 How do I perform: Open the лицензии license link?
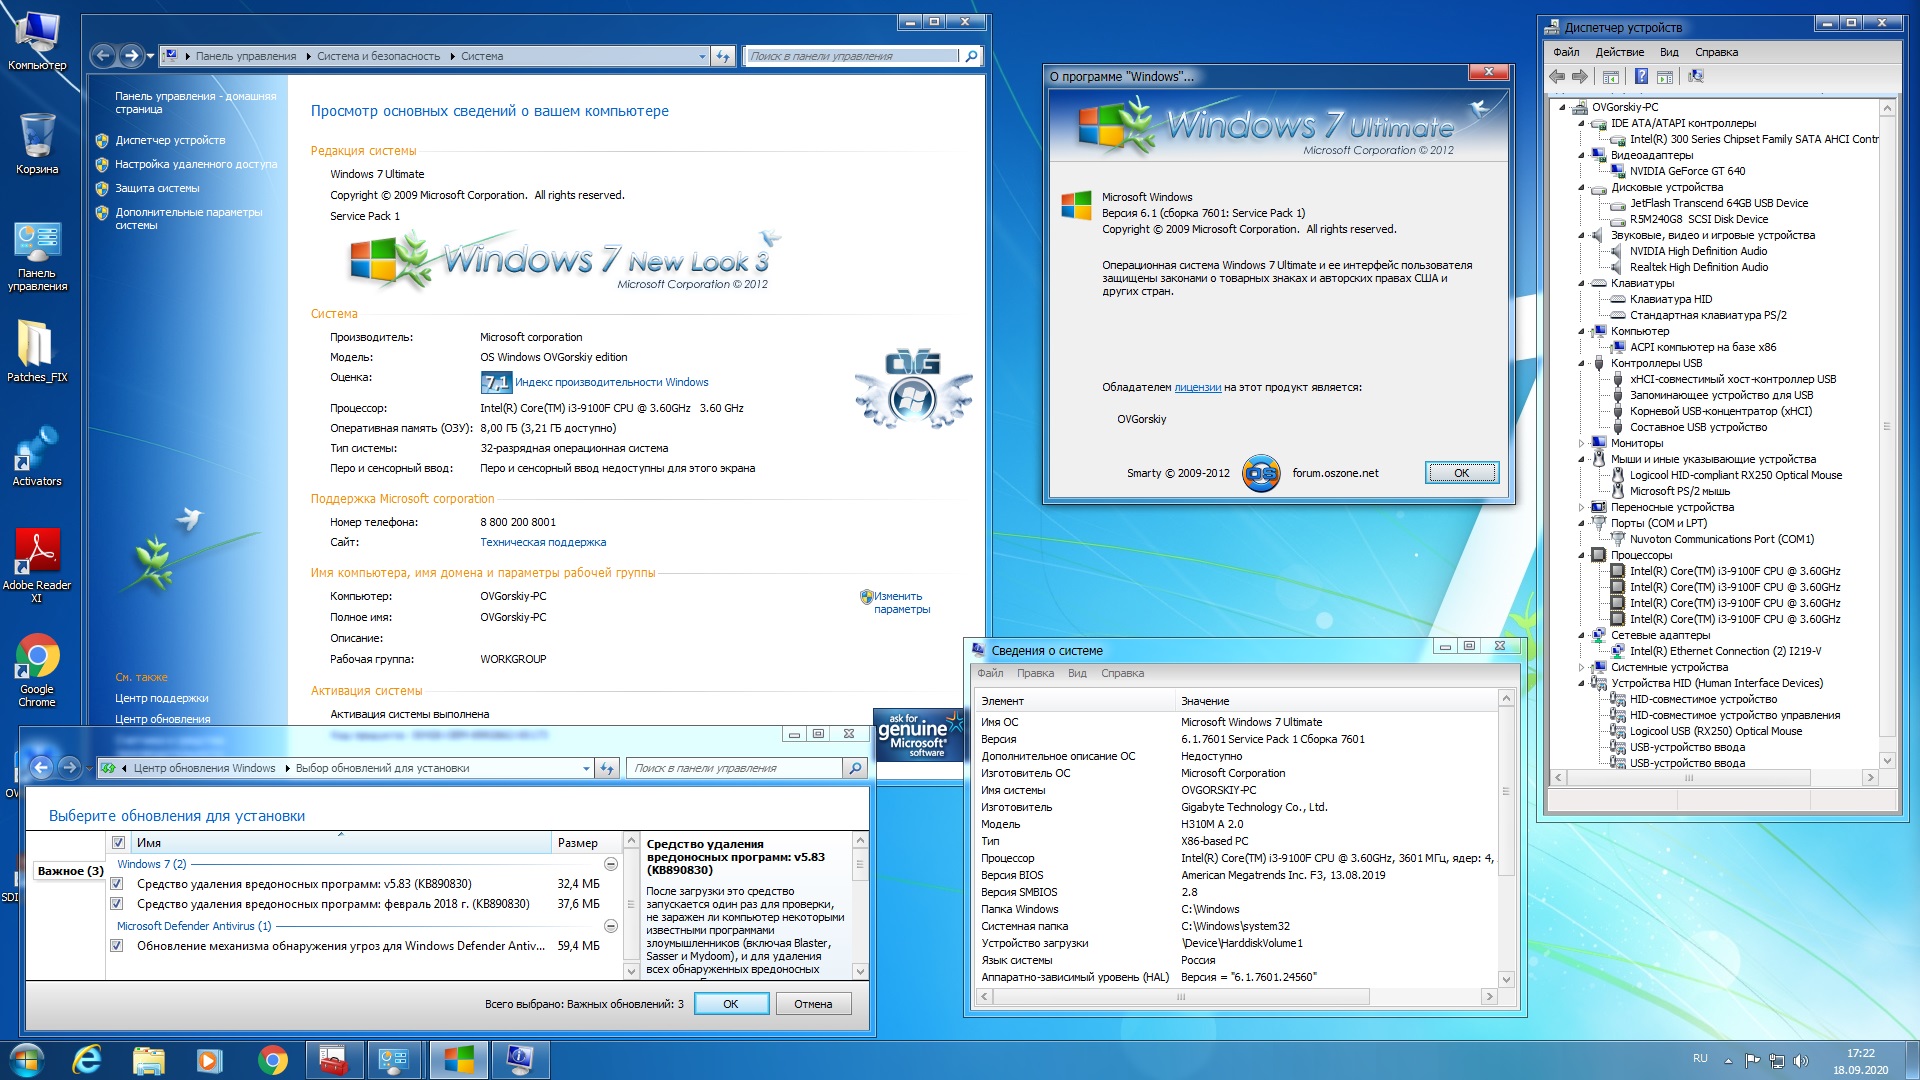click(x=1197, y=387)
